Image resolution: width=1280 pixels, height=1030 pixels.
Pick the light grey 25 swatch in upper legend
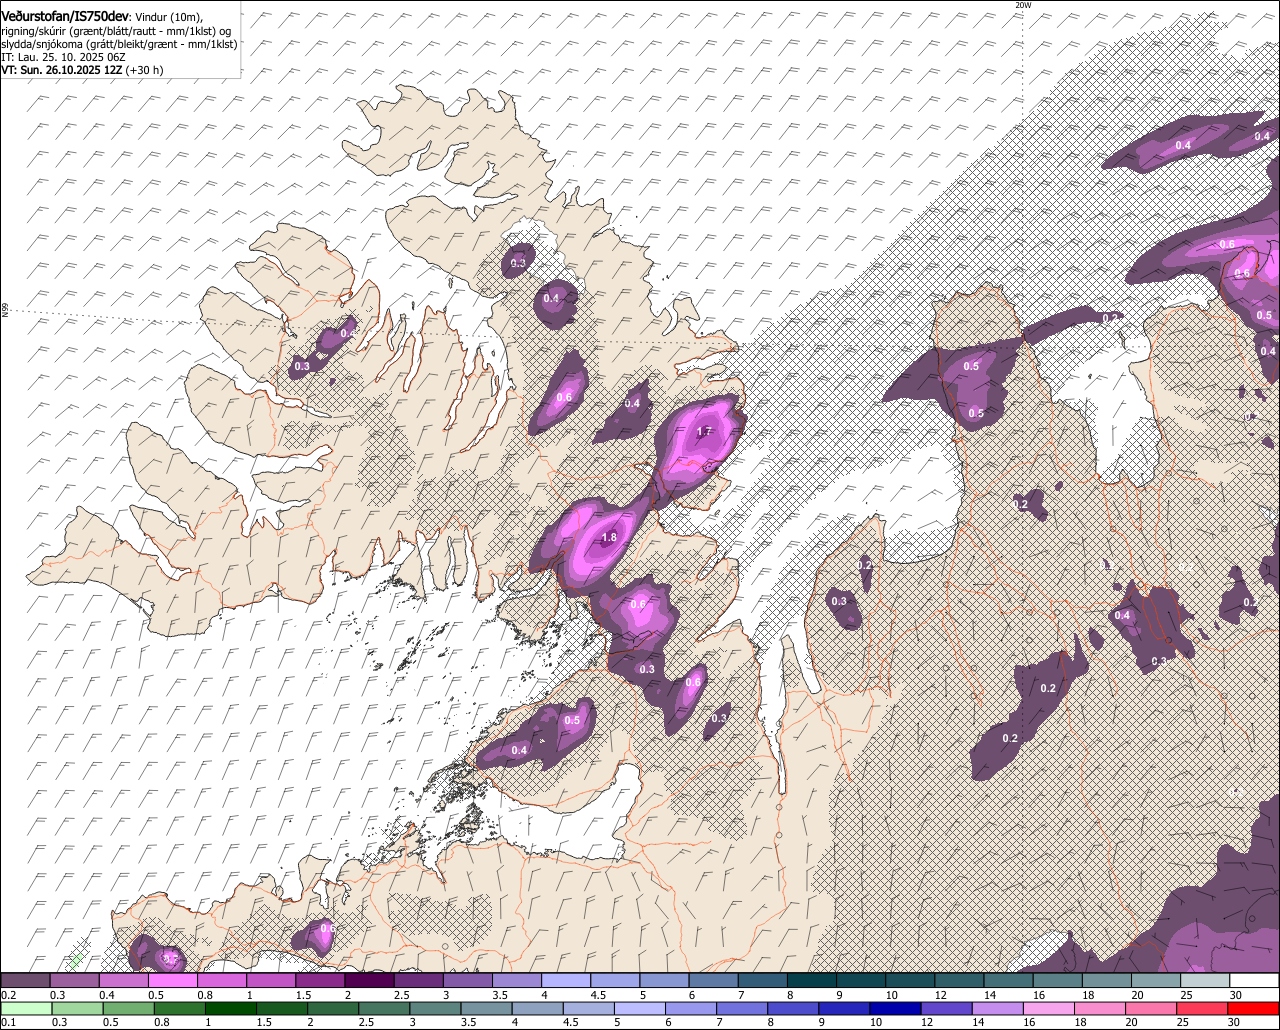pyautogui.click(x=1205, y=980)
